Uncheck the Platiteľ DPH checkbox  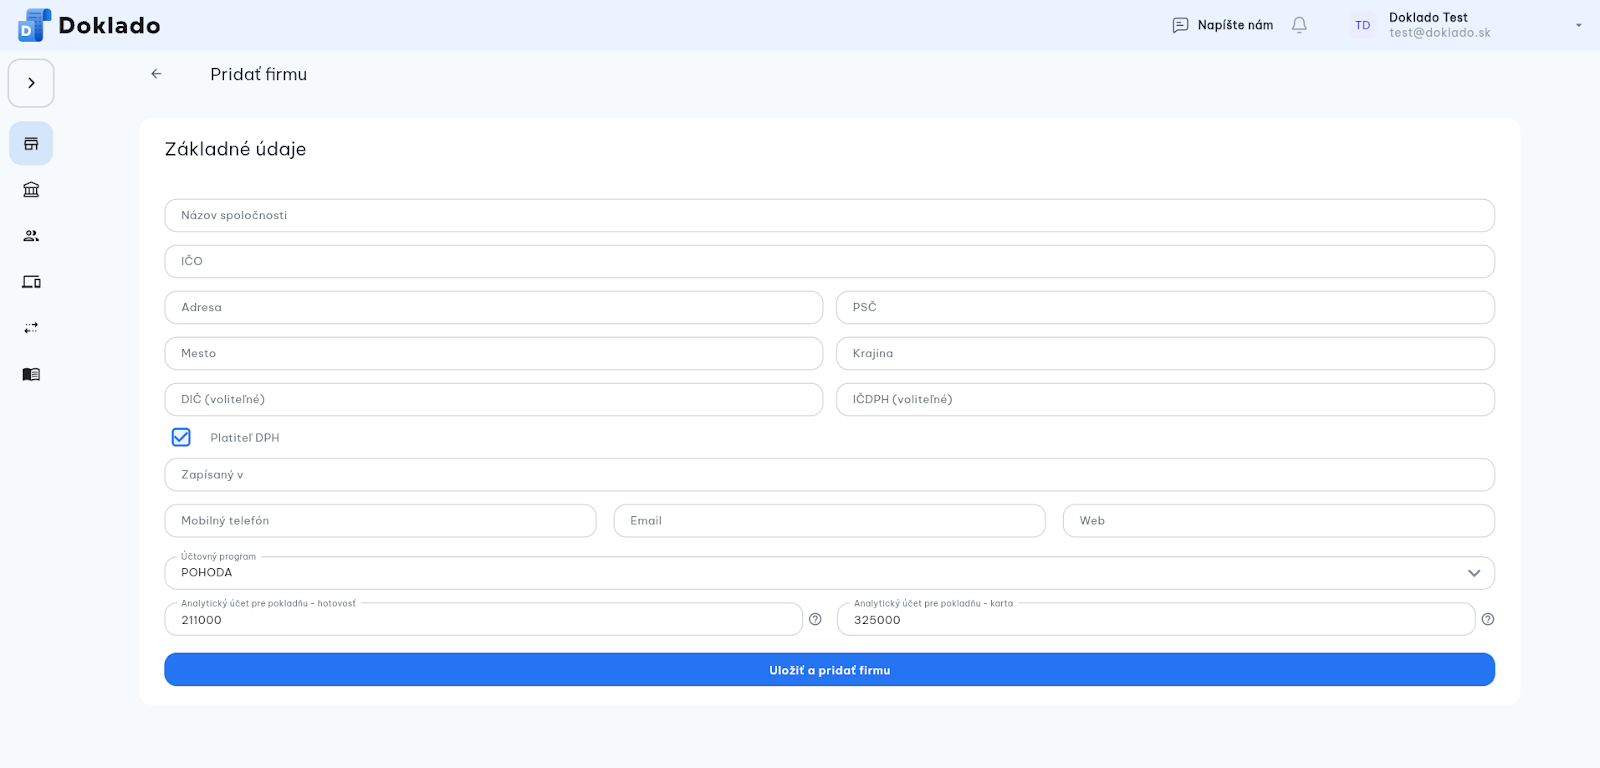click(x=181, y=437)
